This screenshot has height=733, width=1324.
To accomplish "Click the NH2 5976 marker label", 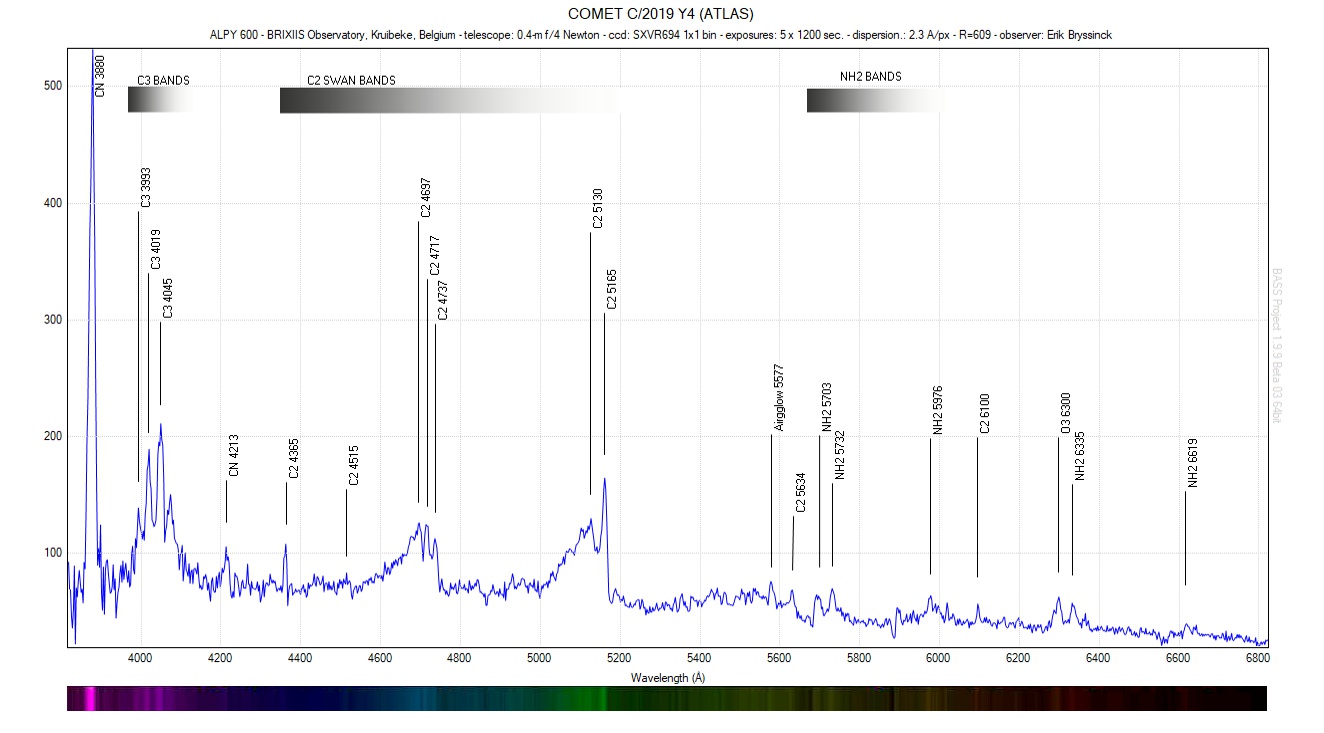I will click(x=938, y=410).
